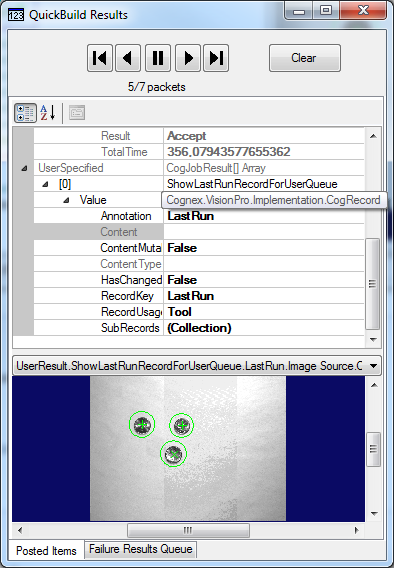Collapse the UserSpecified node
Screen dimensions: 394x568
tap(24, 168)
